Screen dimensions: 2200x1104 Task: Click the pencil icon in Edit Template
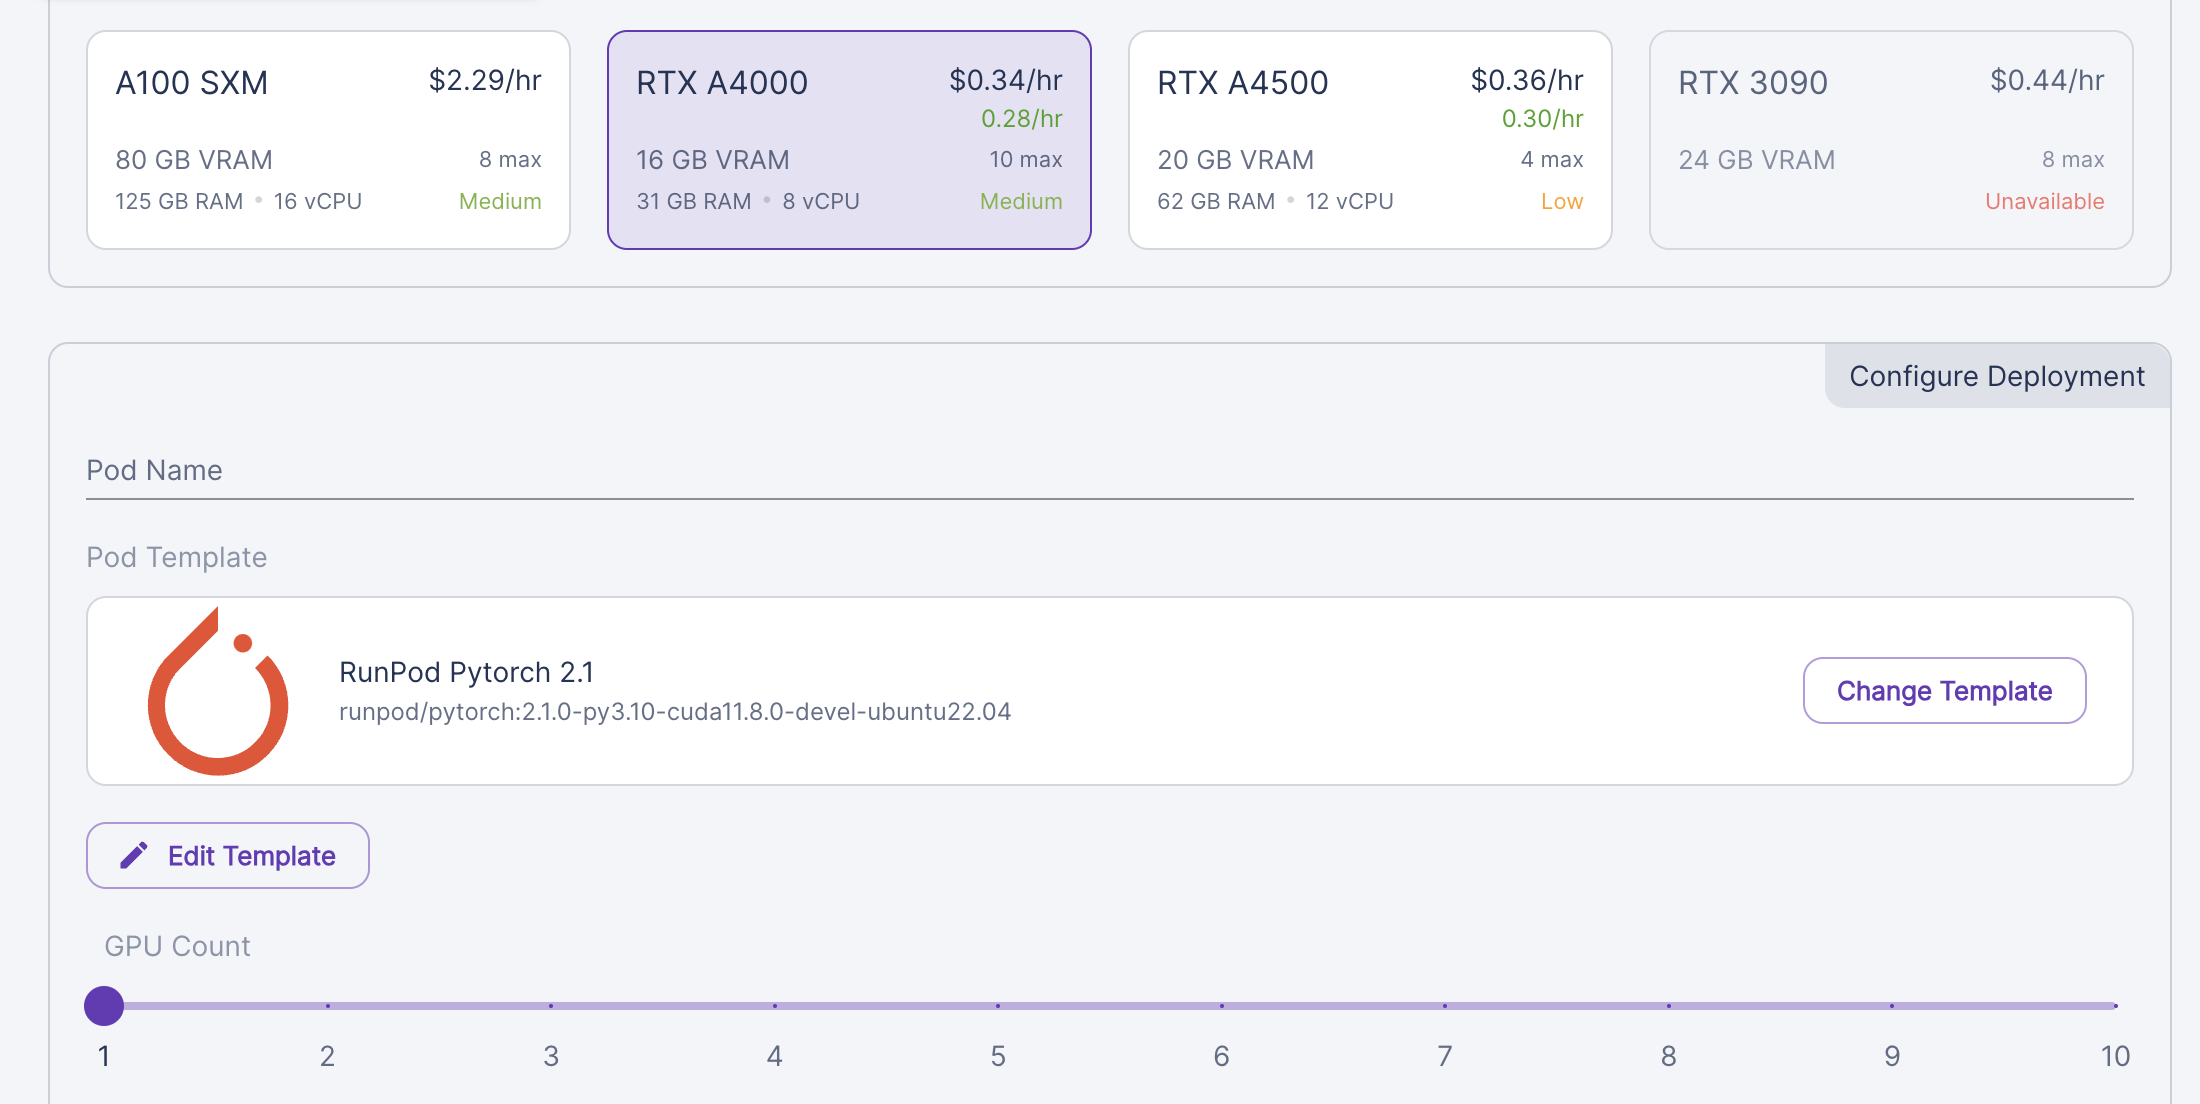(134, 856)
